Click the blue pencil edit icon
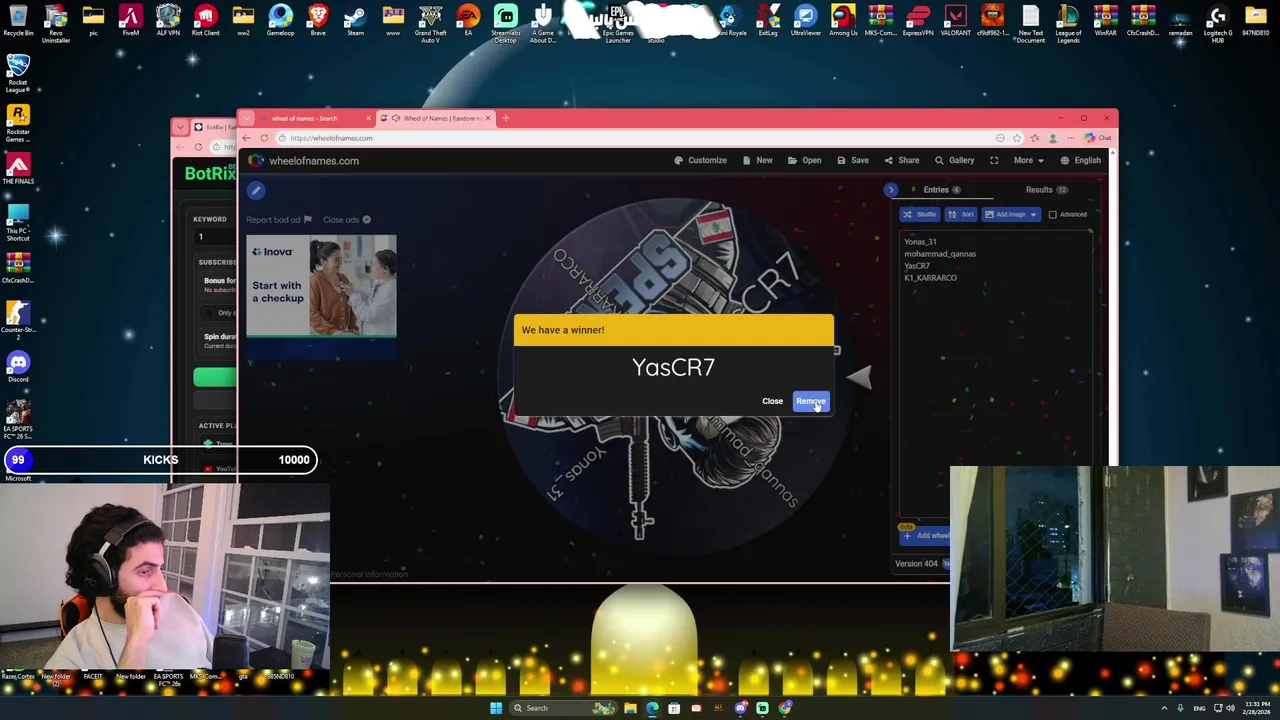Screen dimensions: 1280x720 [256, 190]
